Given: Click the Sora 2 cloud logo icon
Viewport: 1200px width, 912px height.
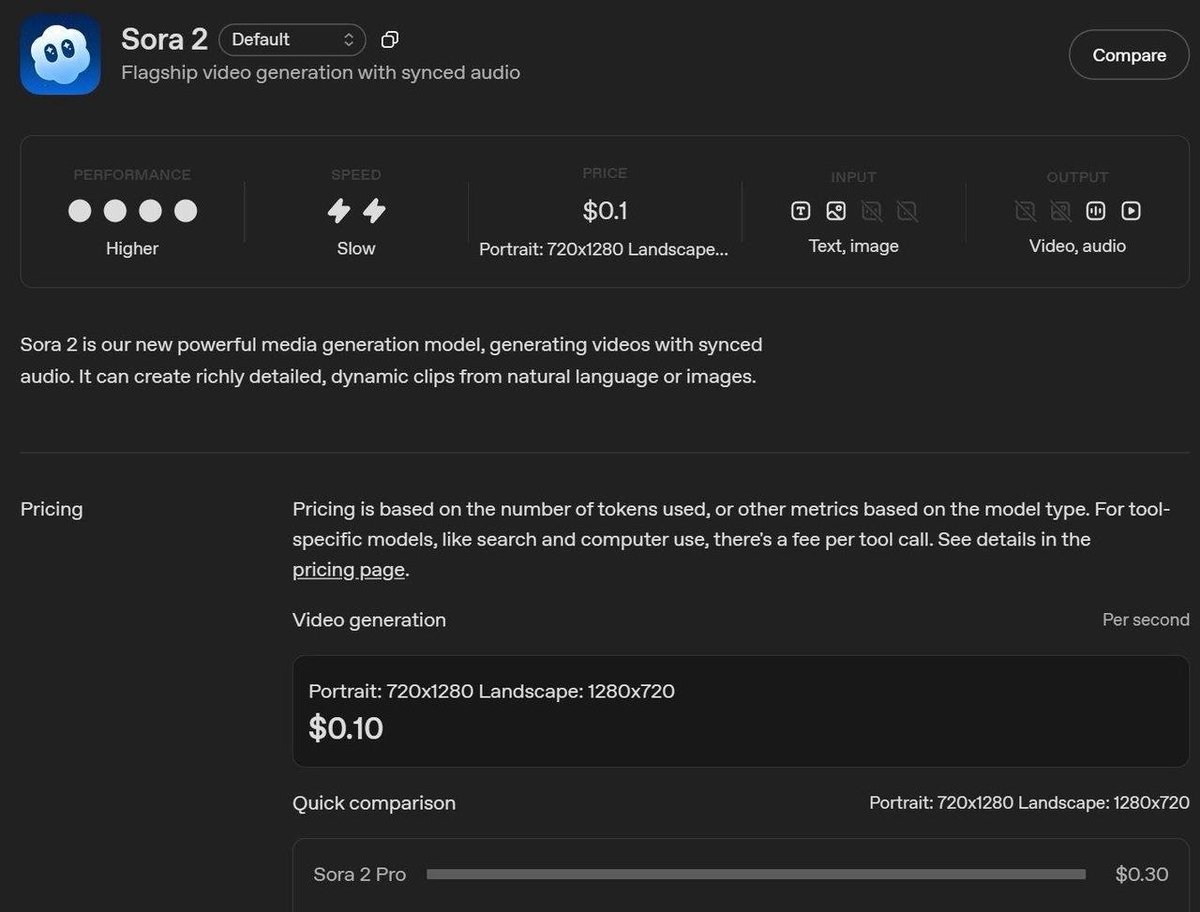Looking at the screenshot, I should 60,54.
